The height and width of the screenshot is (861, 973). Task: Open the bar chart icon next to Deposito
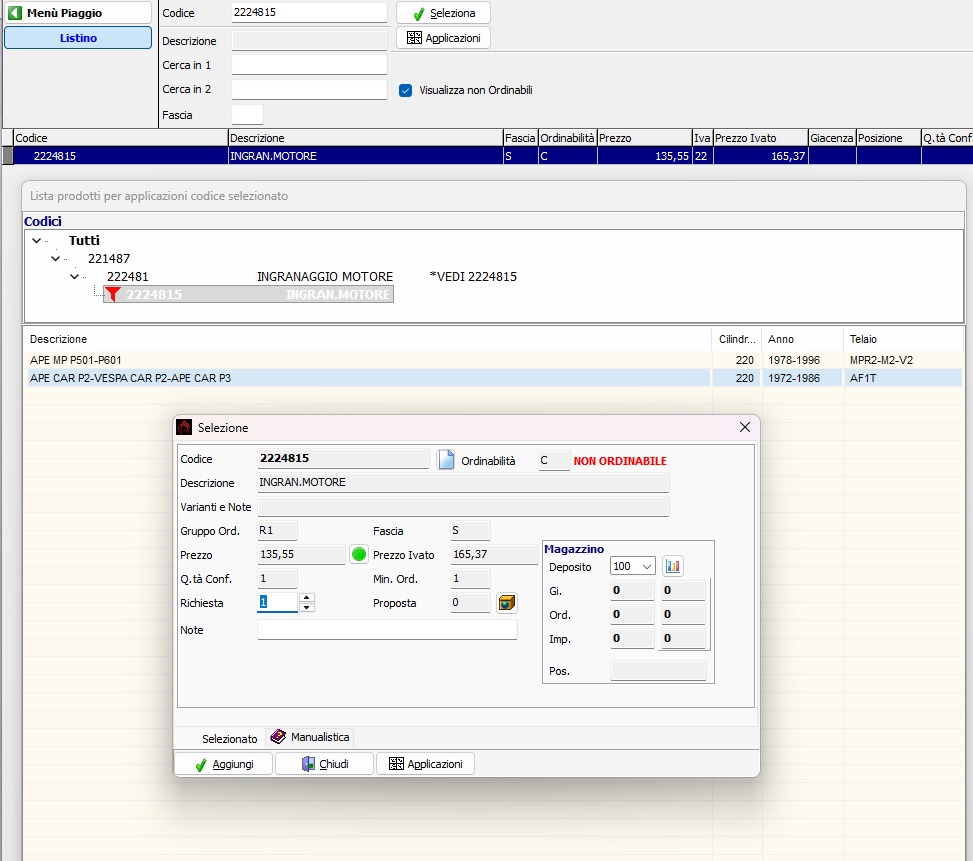coord(673,566)
